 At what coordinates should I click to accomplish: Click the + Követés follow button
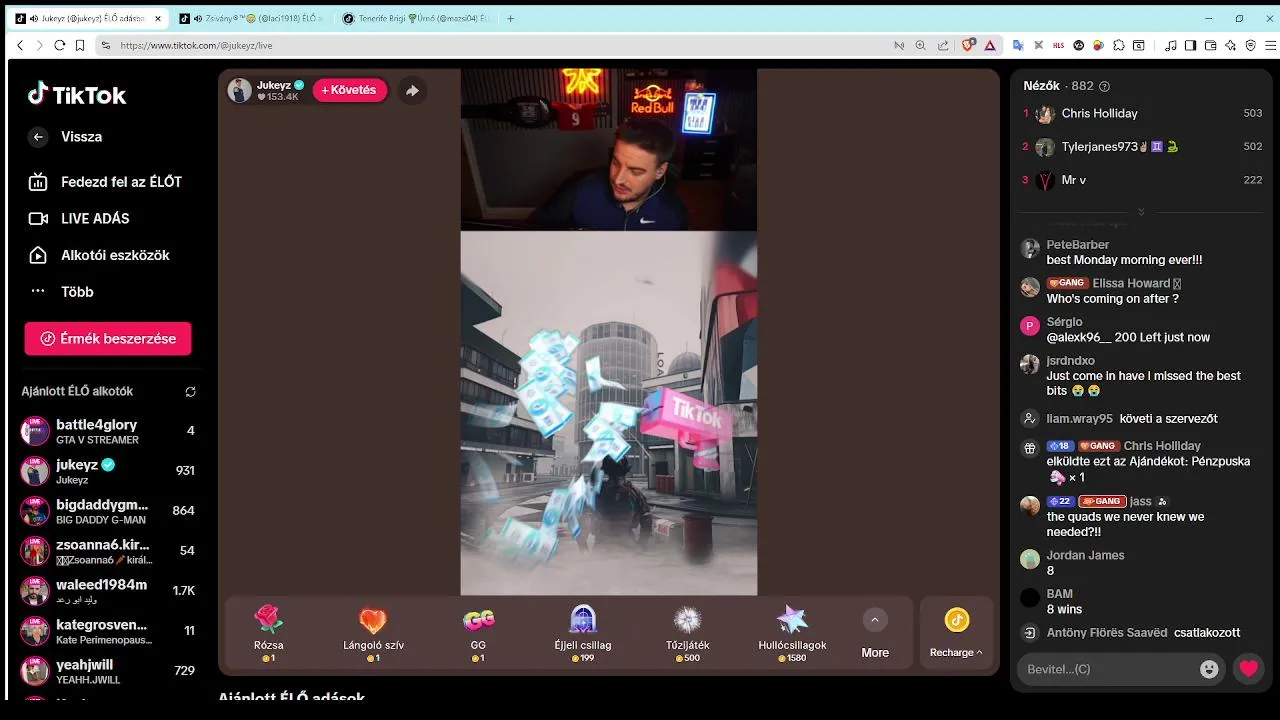(x=350, y=90)
